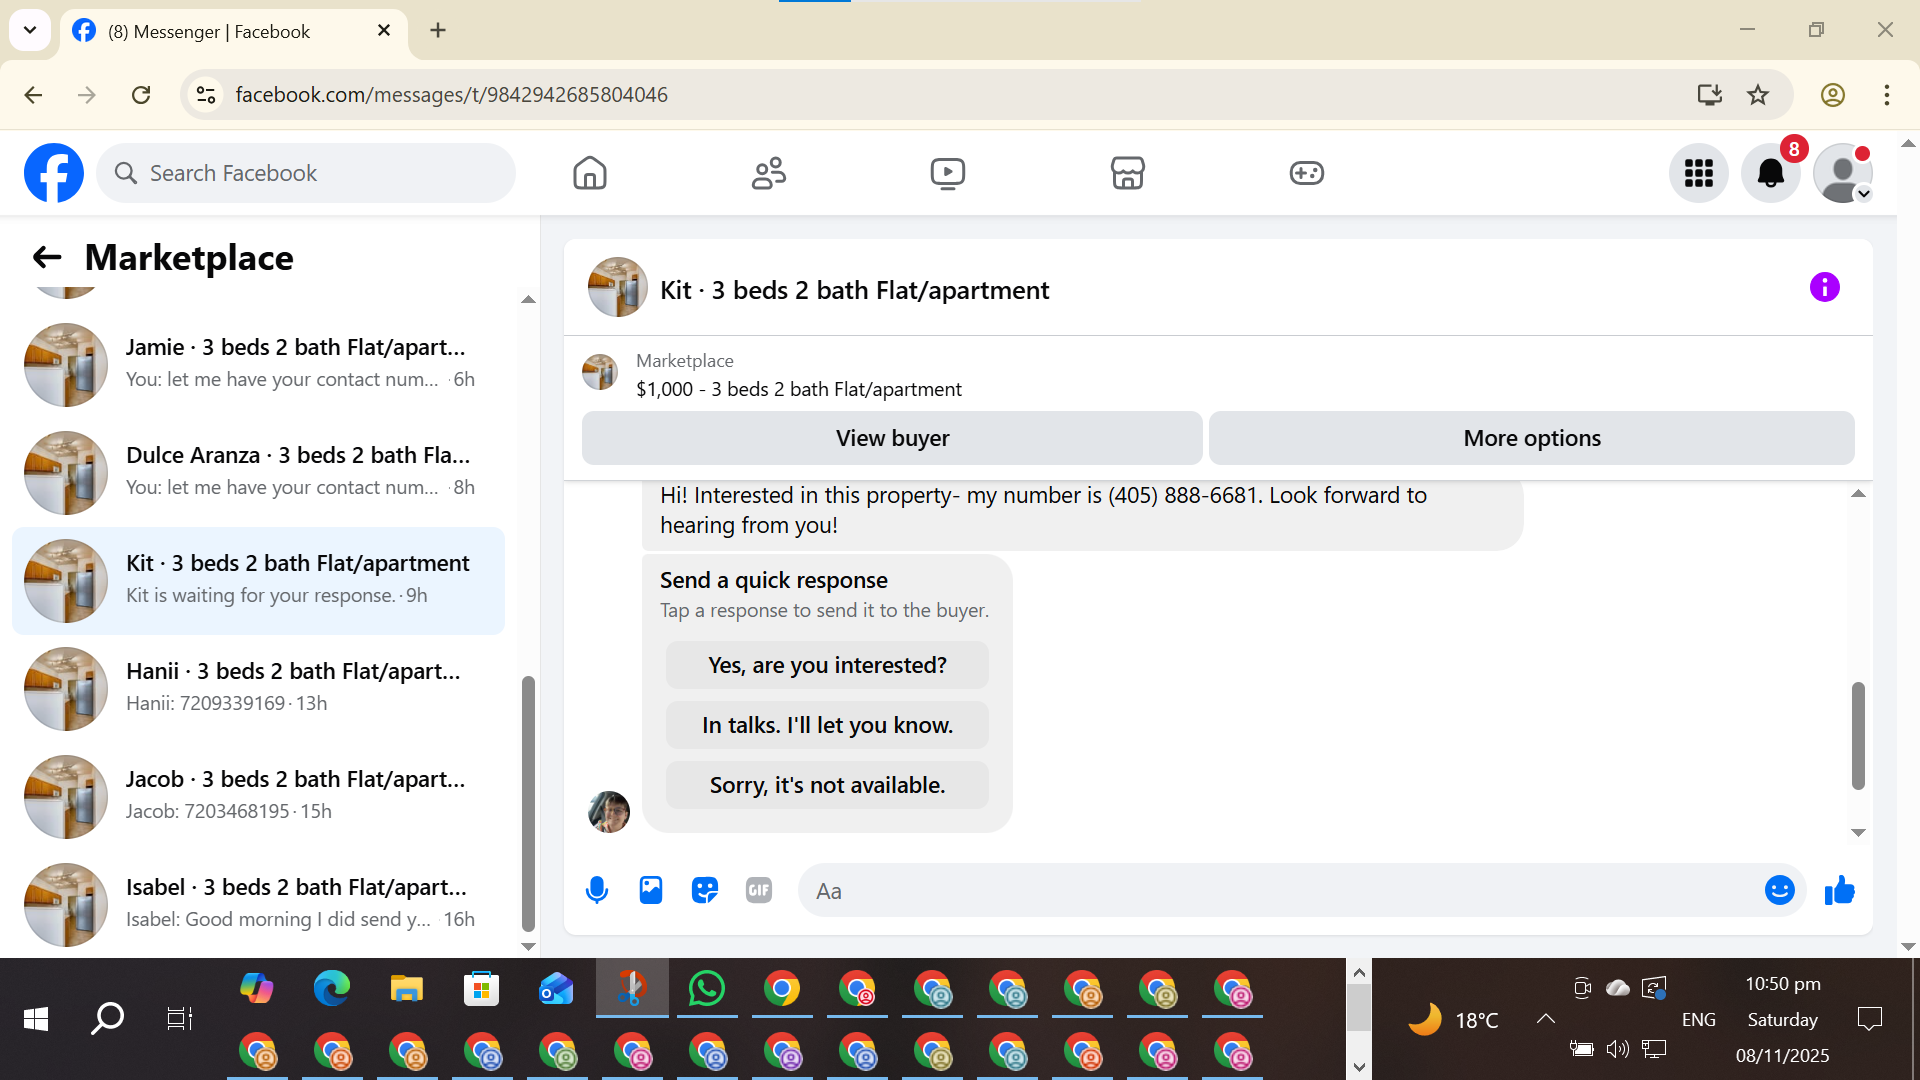Open emoji picker in message box
This screenshot has width=1920, height=1080.
point(1779,890)
